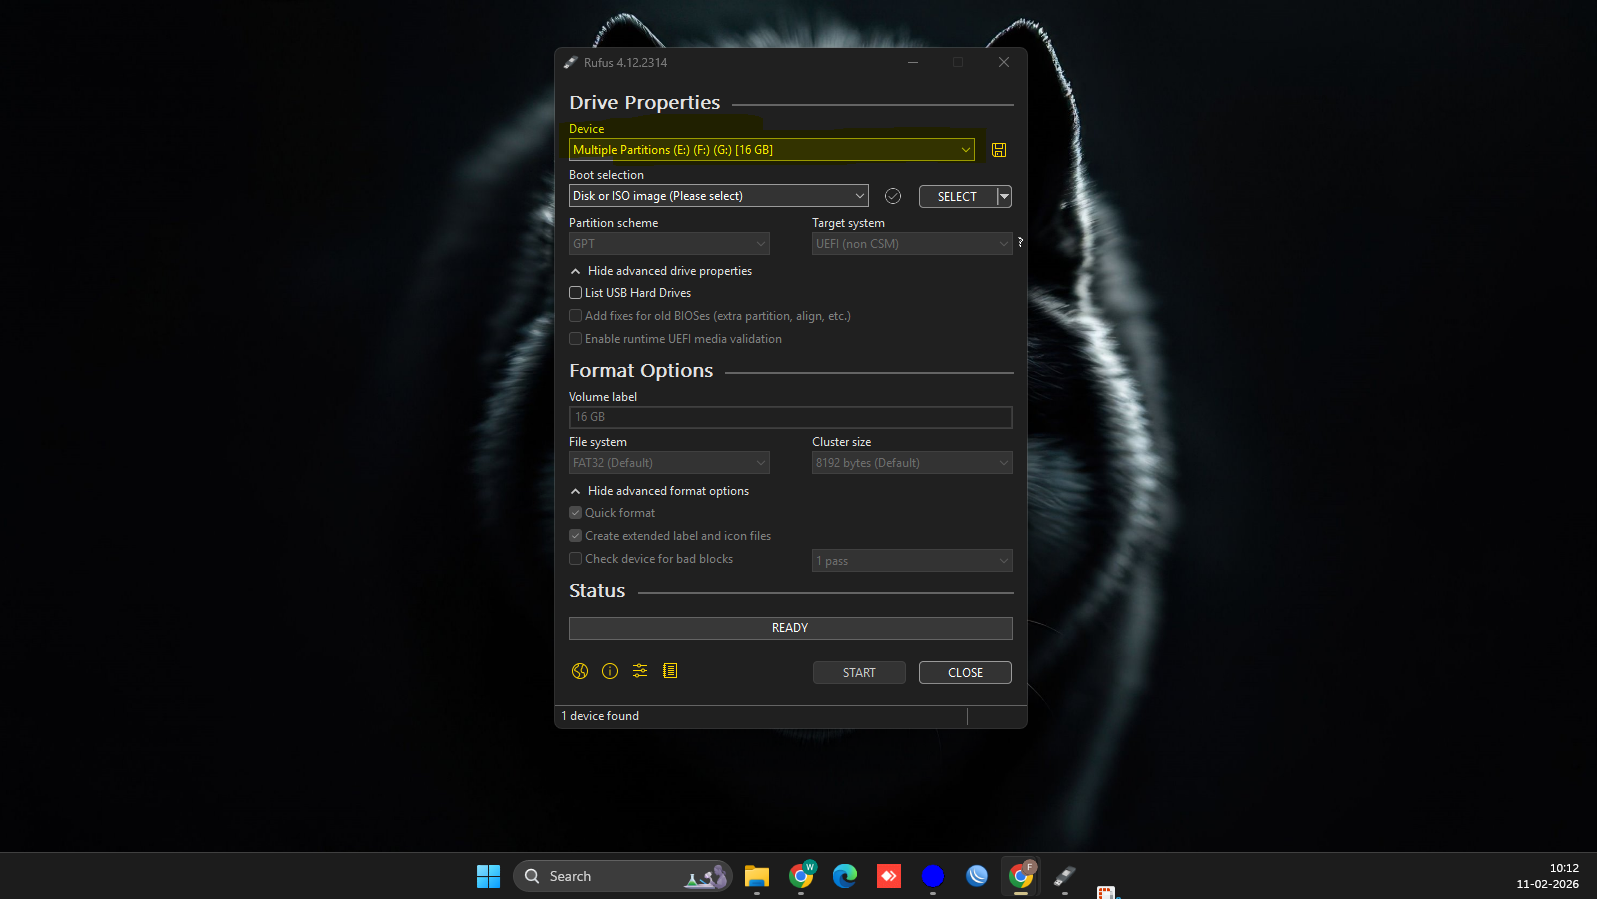
Task: Click the 'Drive Properties' heading
Action: (x=645, y=103)
